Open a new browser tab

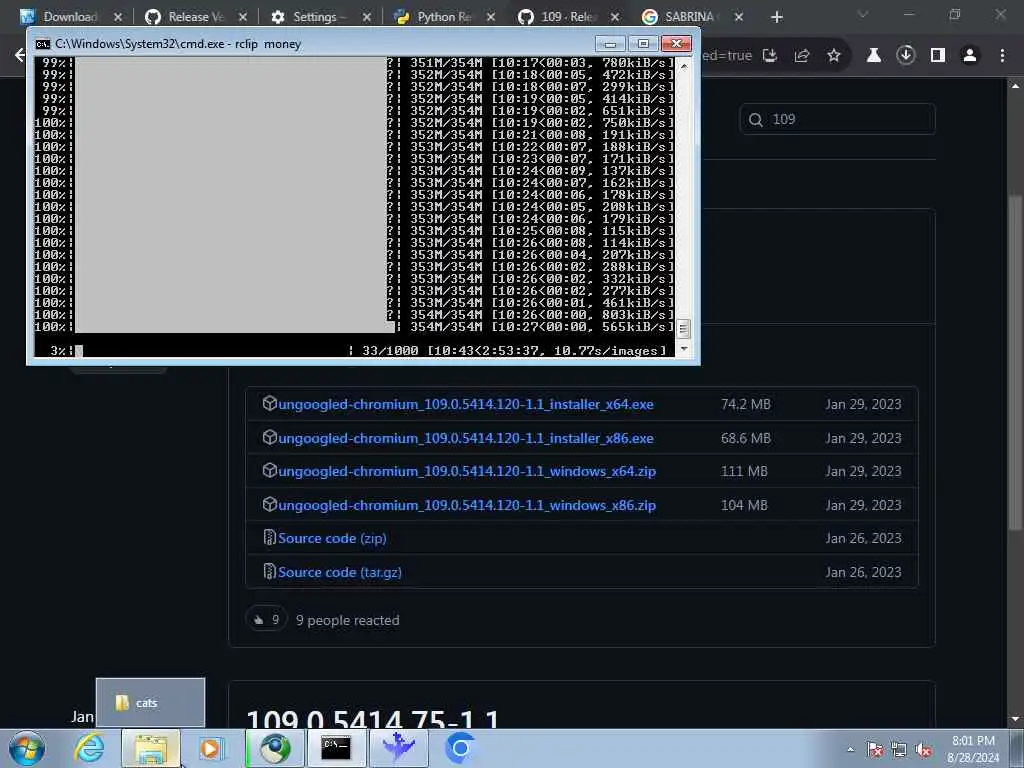776,17
